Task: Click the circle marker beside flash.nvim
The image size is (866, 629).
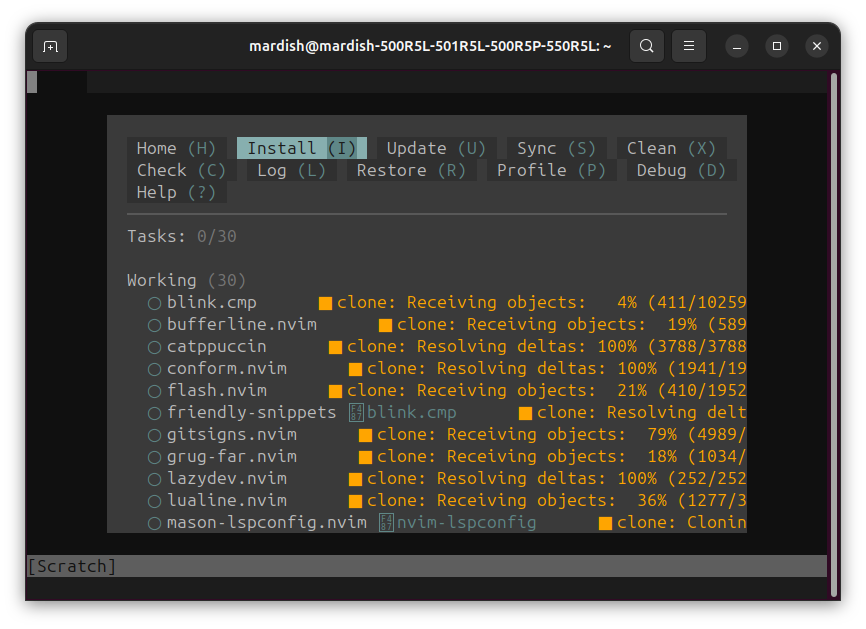Action: pos(154,392)
